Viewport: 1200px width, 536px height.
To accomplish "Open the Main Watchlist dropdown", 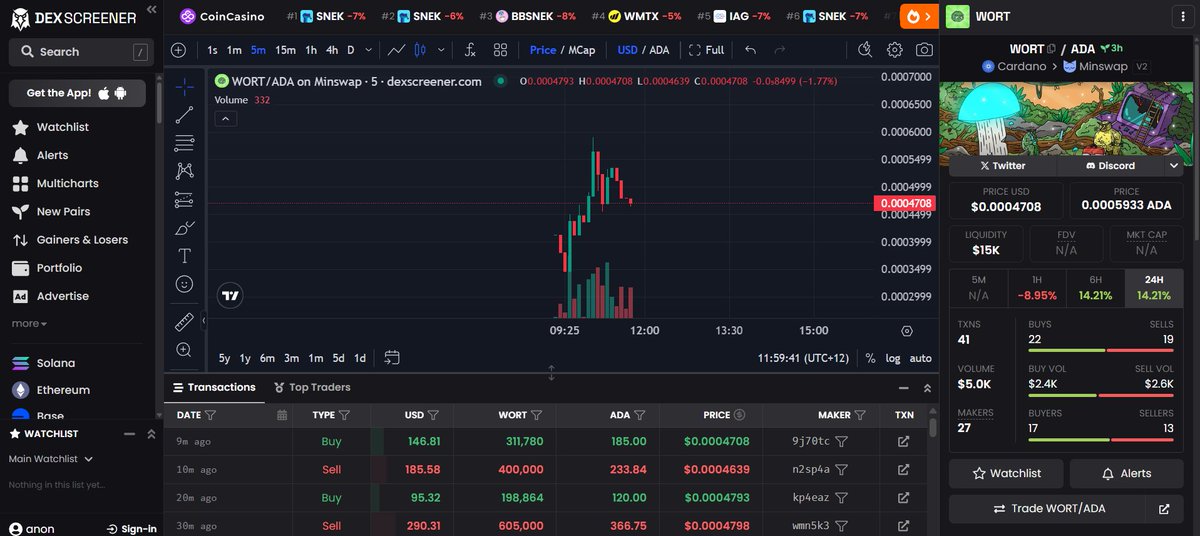I will click(51, 459).
